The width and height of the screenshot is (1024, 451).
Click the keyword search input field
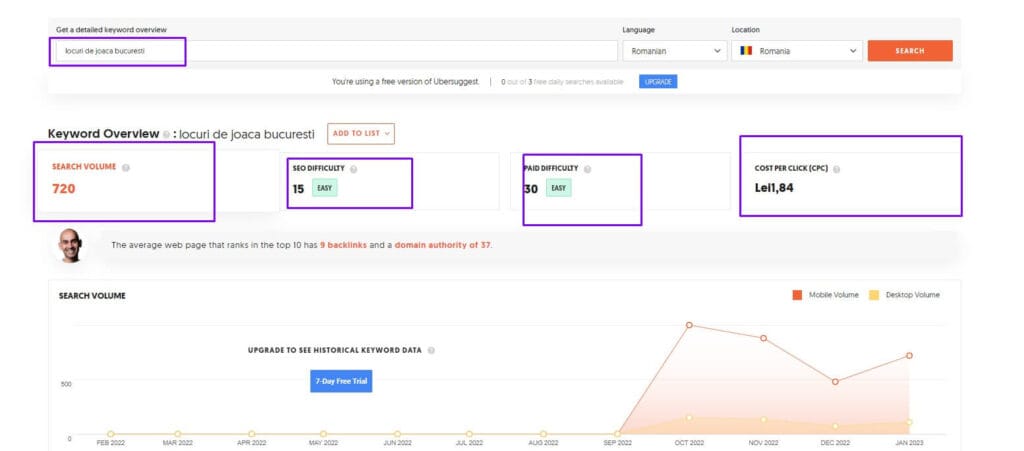point(336,51)
